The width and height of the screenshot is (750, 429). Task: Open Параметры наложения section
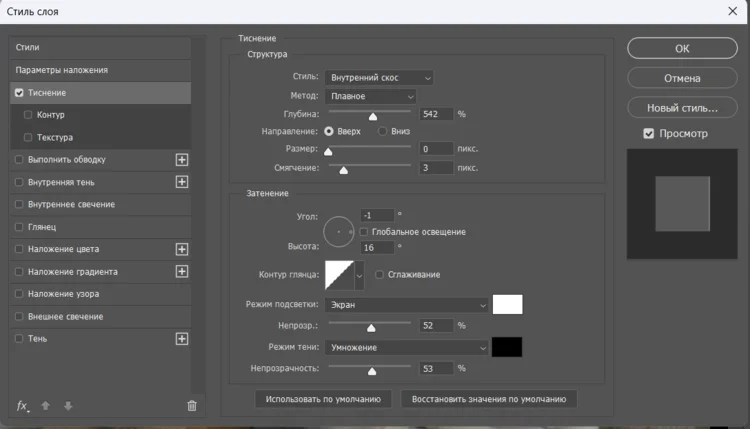(100, 70)
